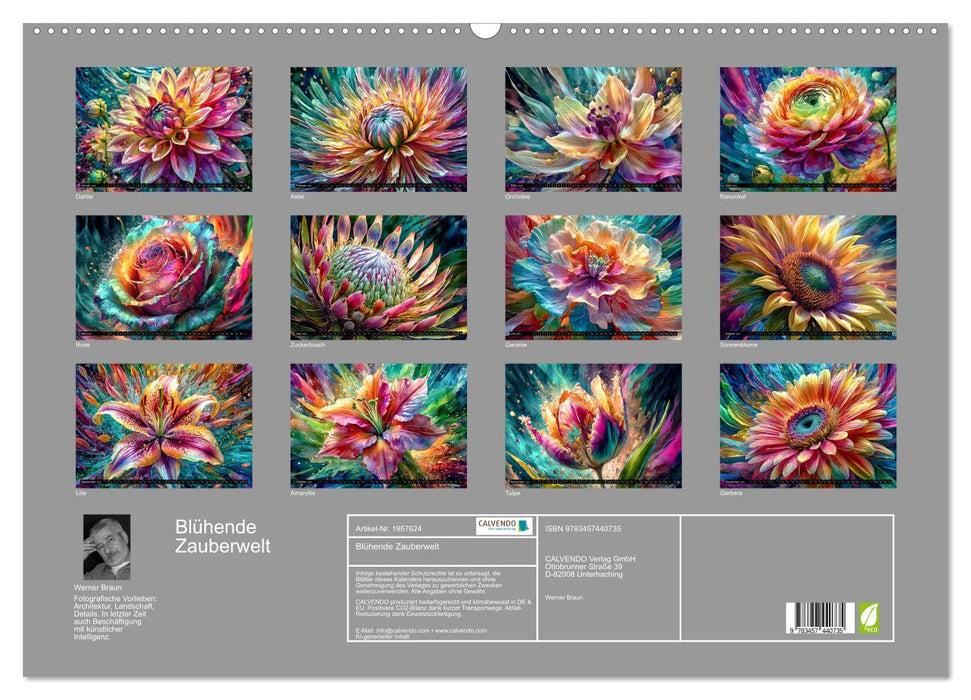Click Werner Braun's portrait photo

coord(106,547)
